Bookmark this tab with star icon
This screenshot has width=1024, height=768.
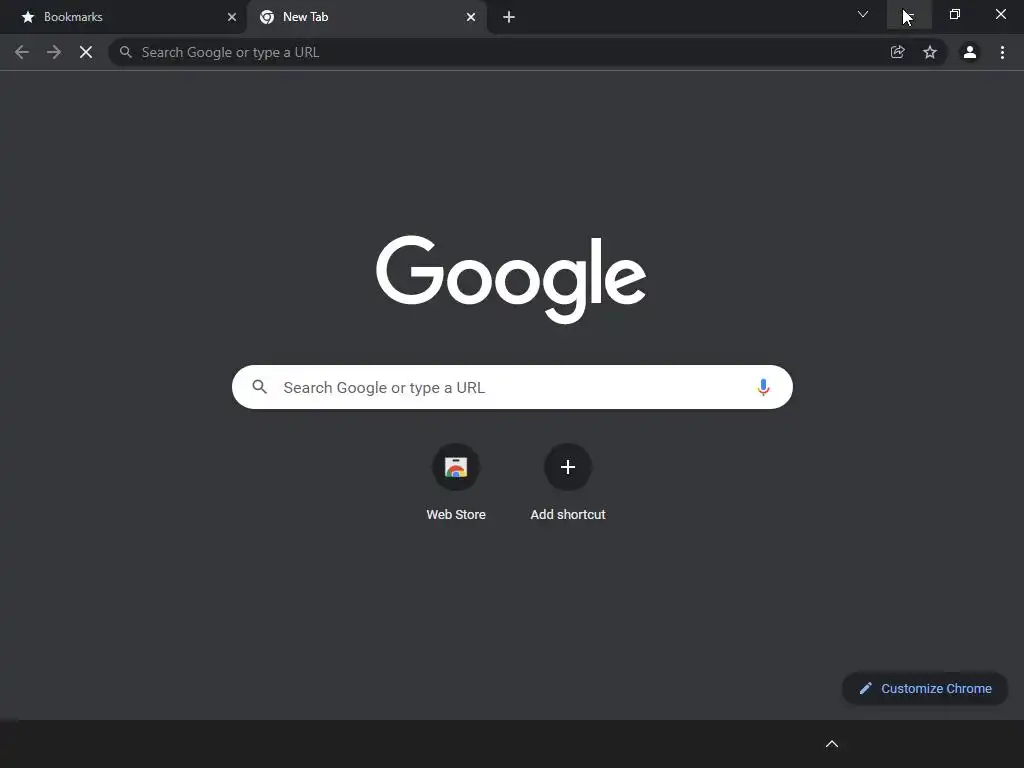(930, 52)
